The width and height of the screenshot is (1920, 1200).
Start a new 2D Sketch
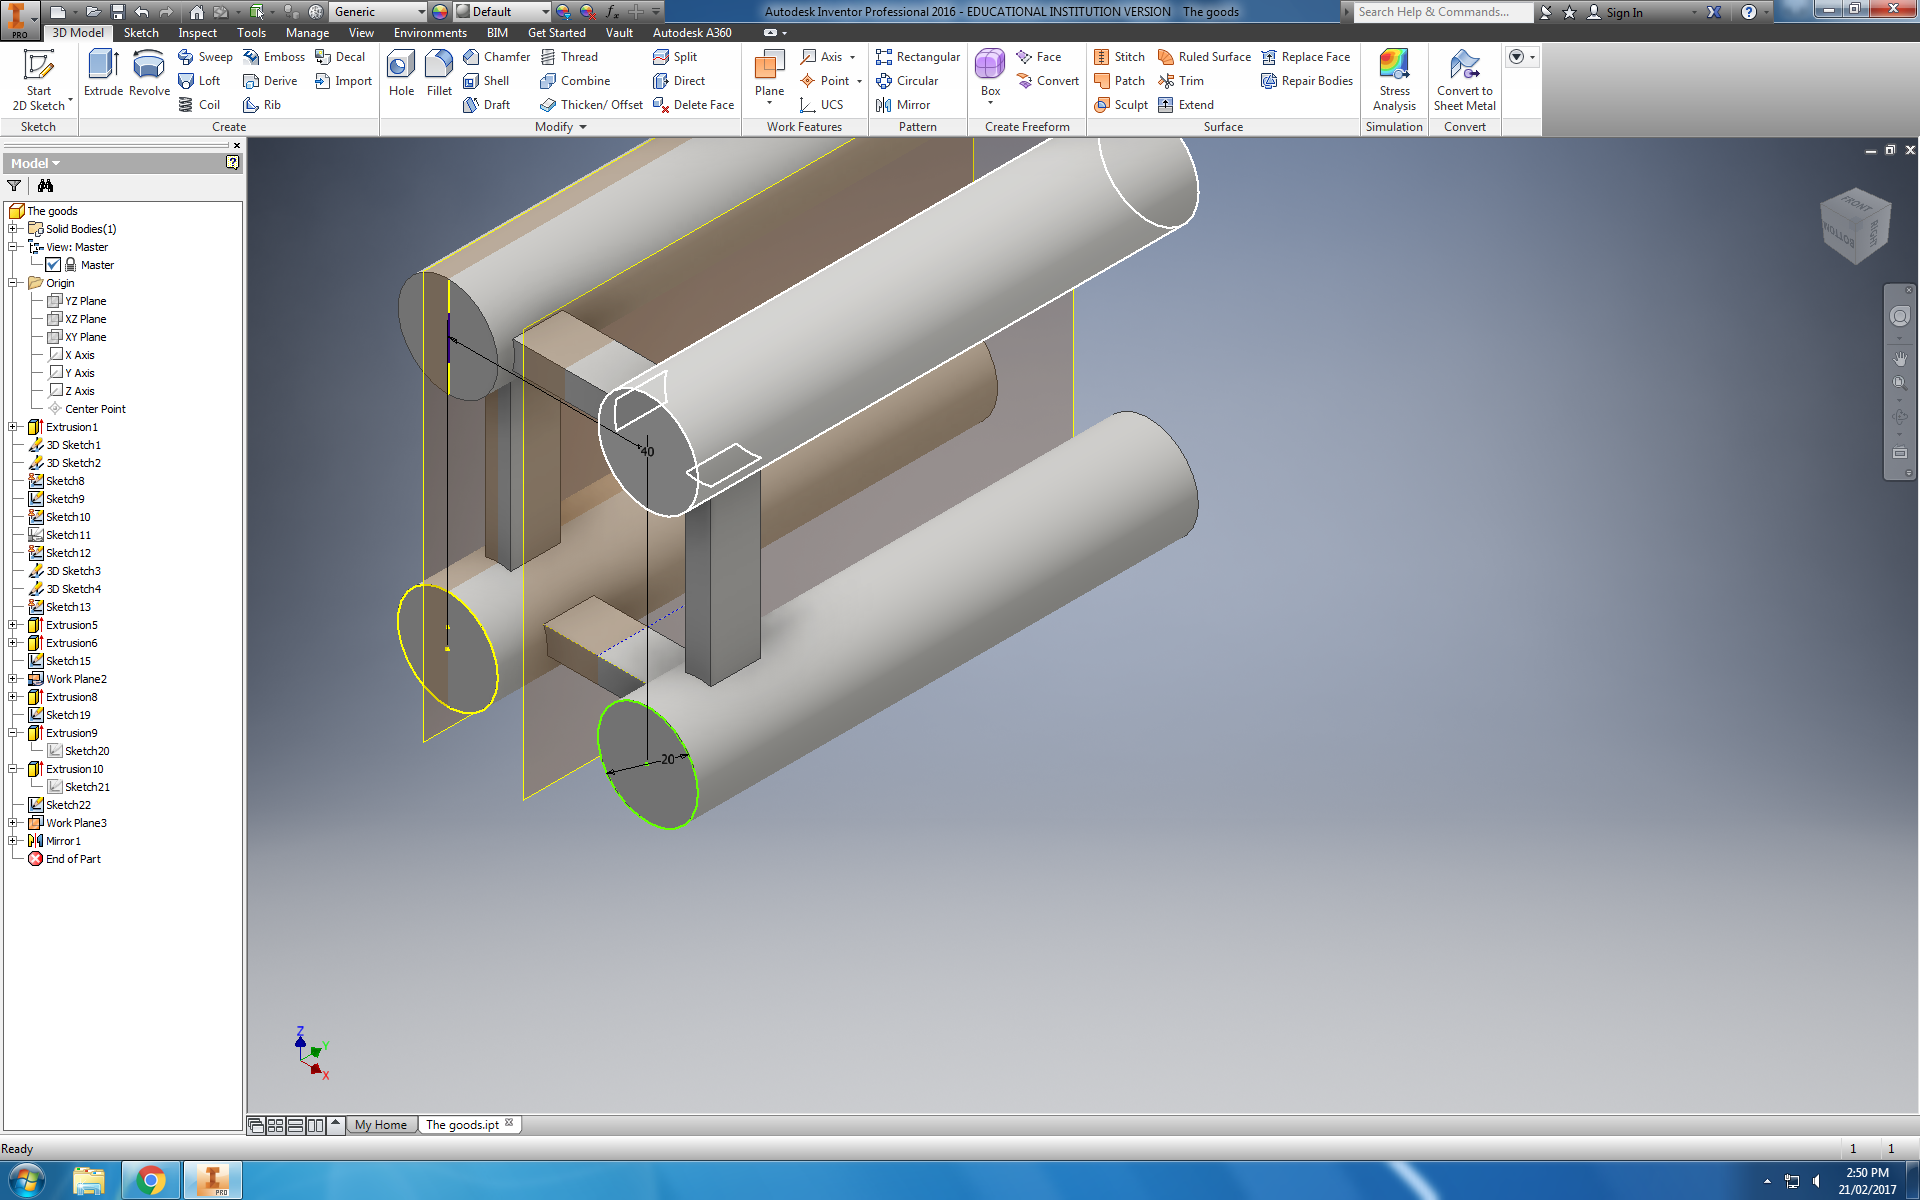(38, 81)
